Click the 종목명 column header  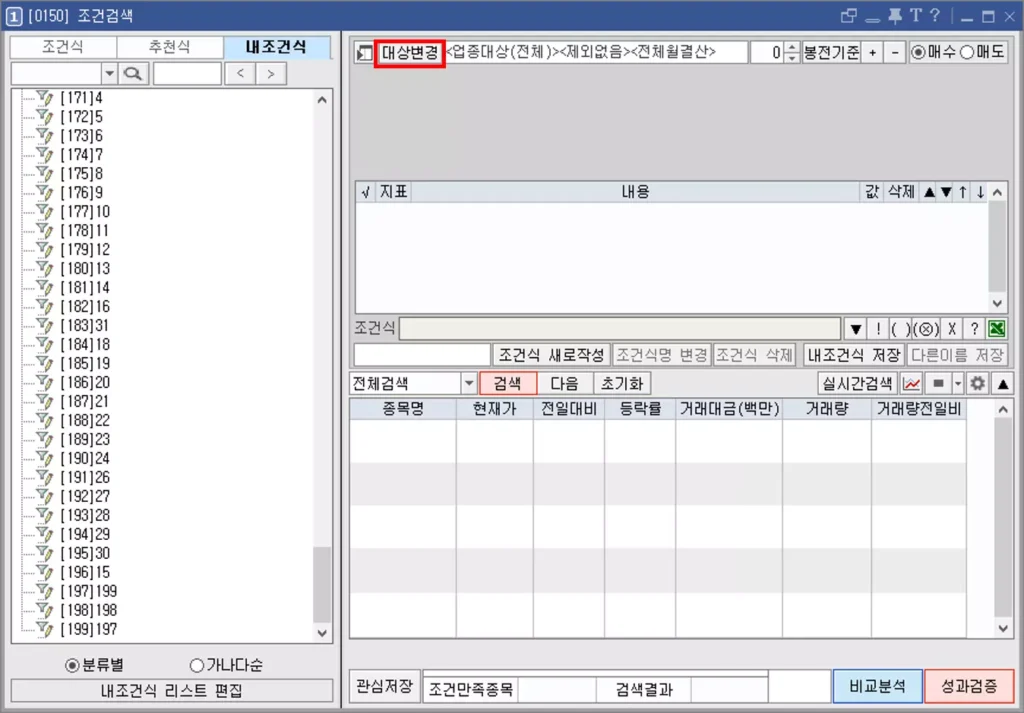(x=403, y=409)
